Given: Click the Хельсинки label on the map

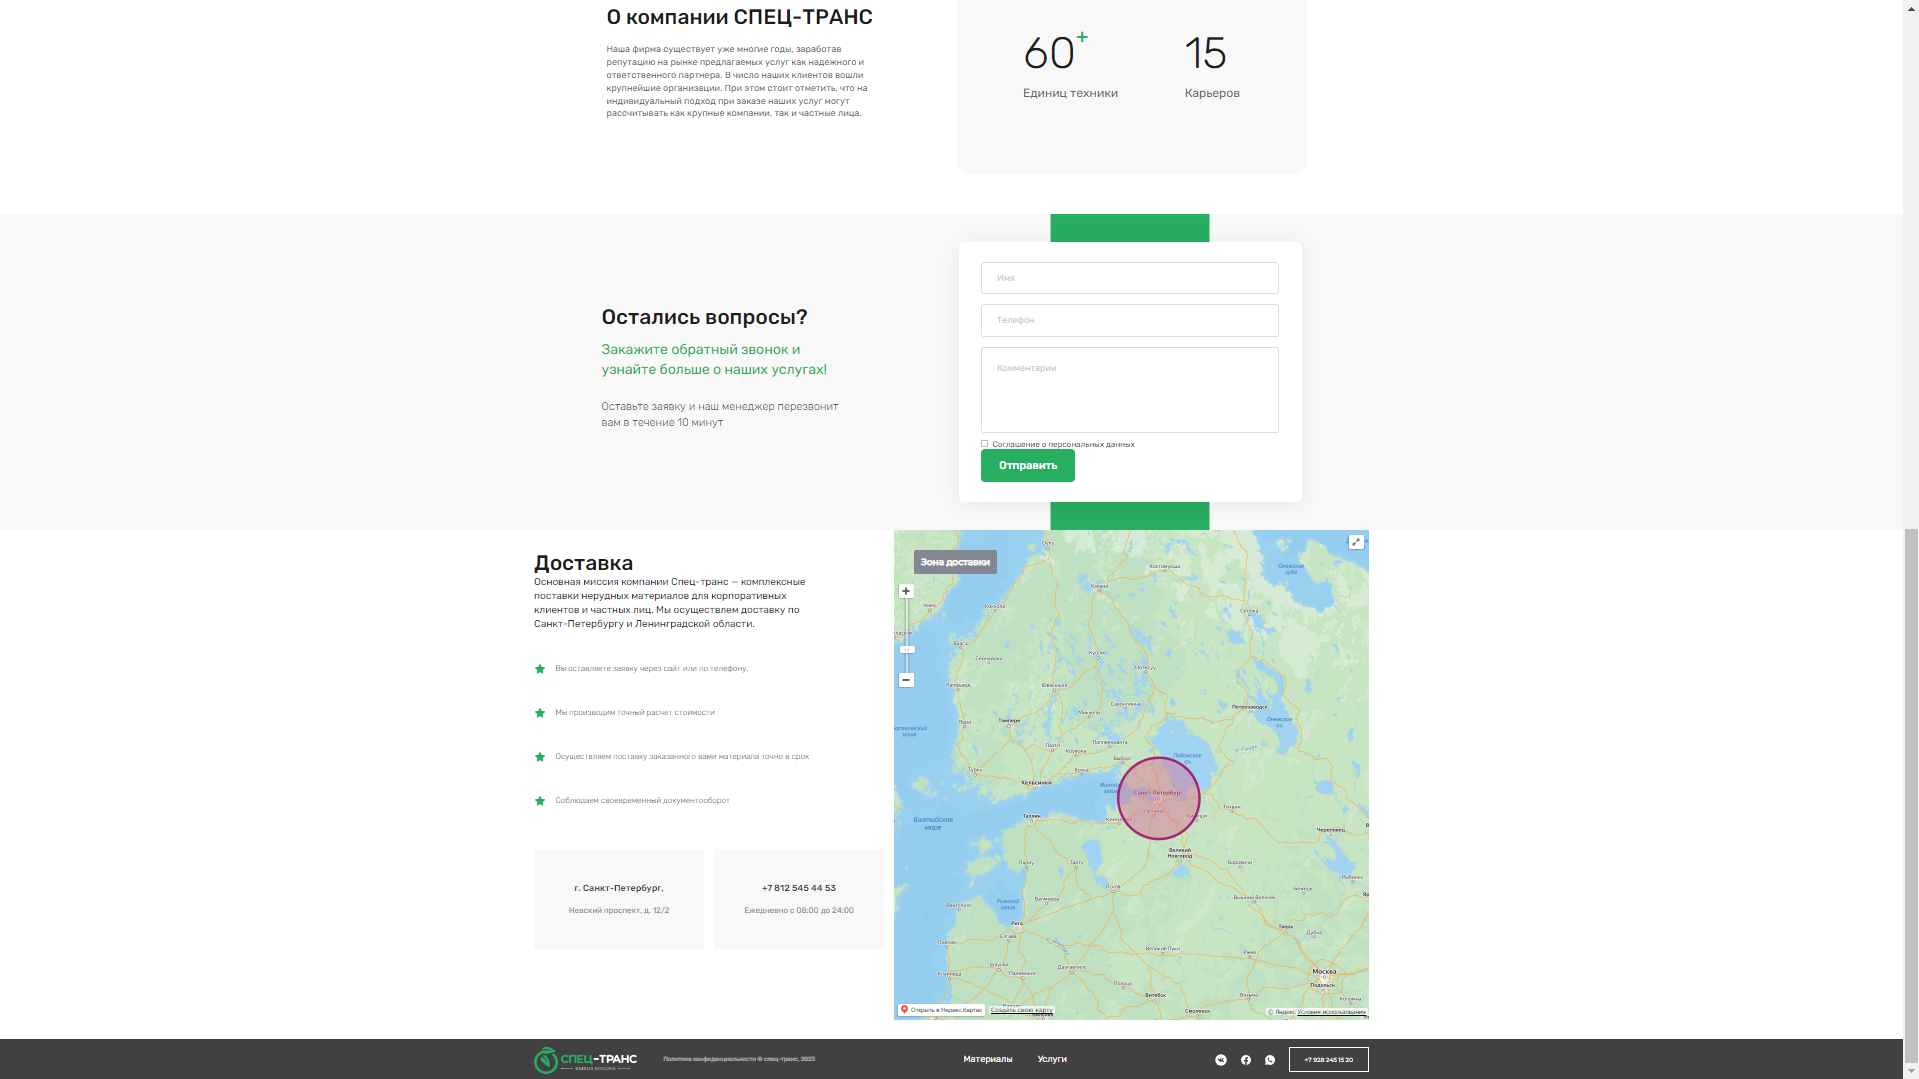Looking at the screenshot, I should tap(1036, 783).
